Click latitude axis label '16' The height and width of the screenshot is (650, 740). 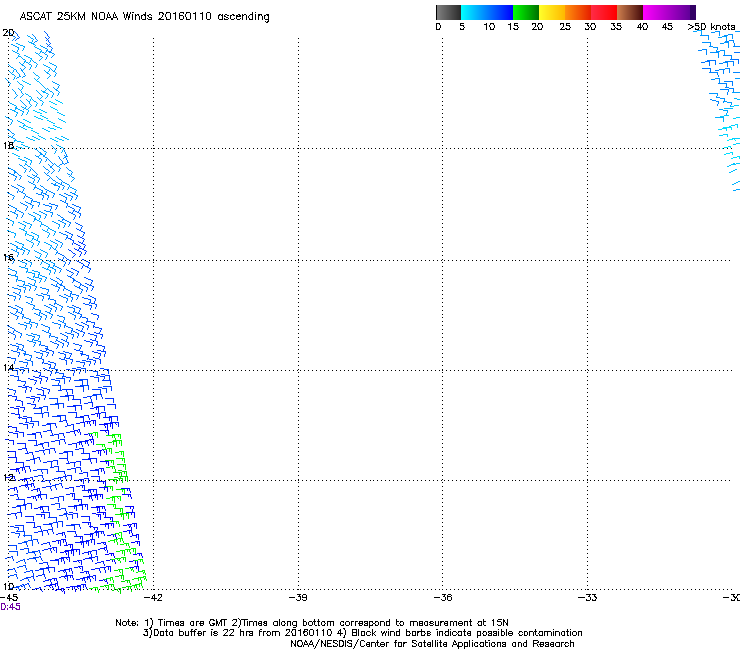8,258
